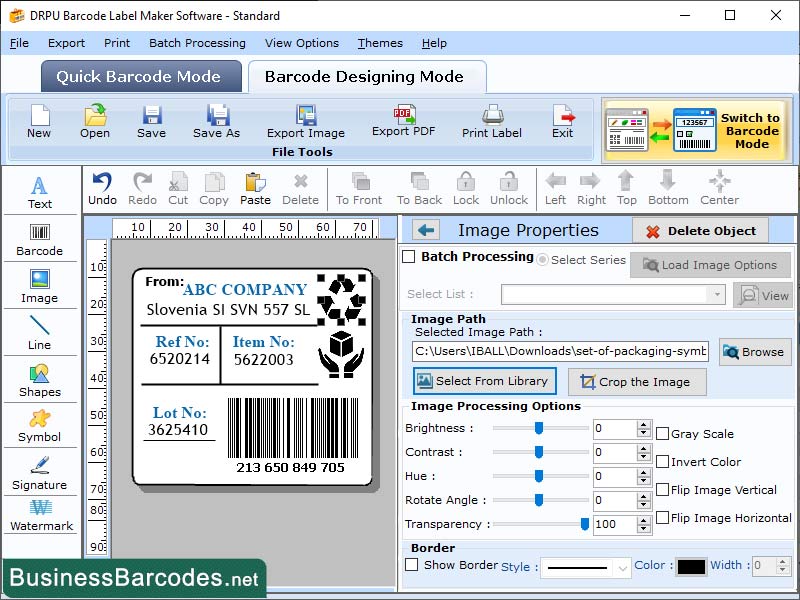Bring object To Front
The width and height of the screenshot is (800, 600).
click(x=359, y=189)
